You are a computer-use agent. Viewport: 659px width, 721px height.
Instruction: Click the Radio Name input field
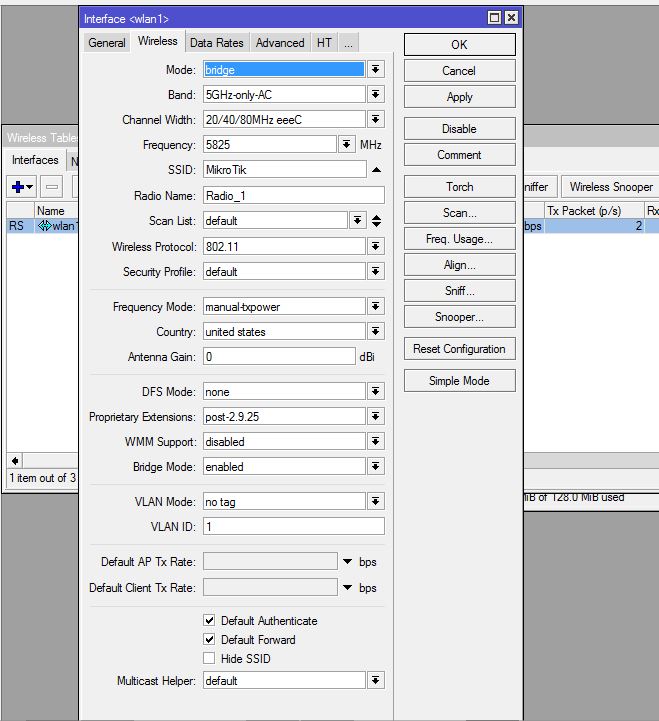pos(294,195)
